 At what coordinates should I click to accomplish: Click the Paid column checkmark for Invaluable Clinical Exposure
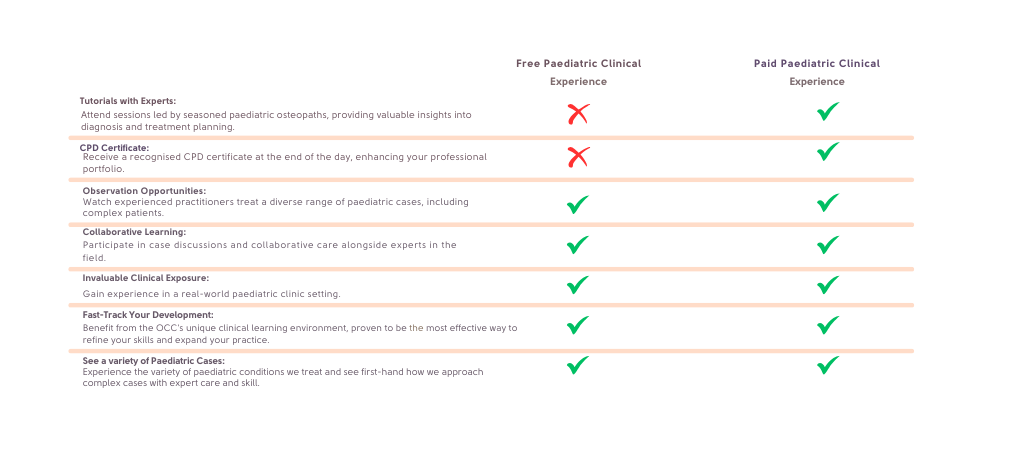pyautogui.click(x=828, y=285)
